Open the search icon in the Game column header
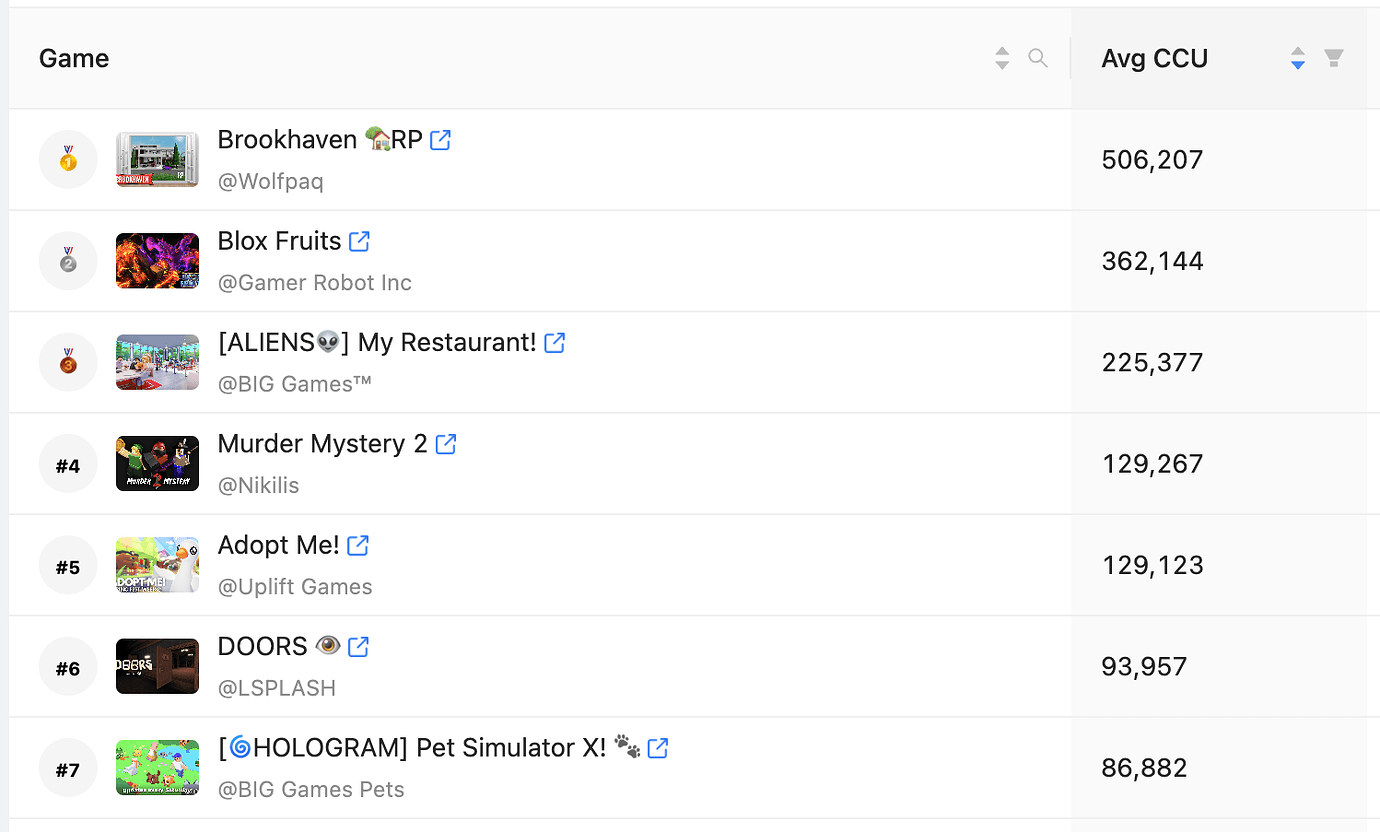Viewport: 1380px width, 832px height. [1038, 58]
